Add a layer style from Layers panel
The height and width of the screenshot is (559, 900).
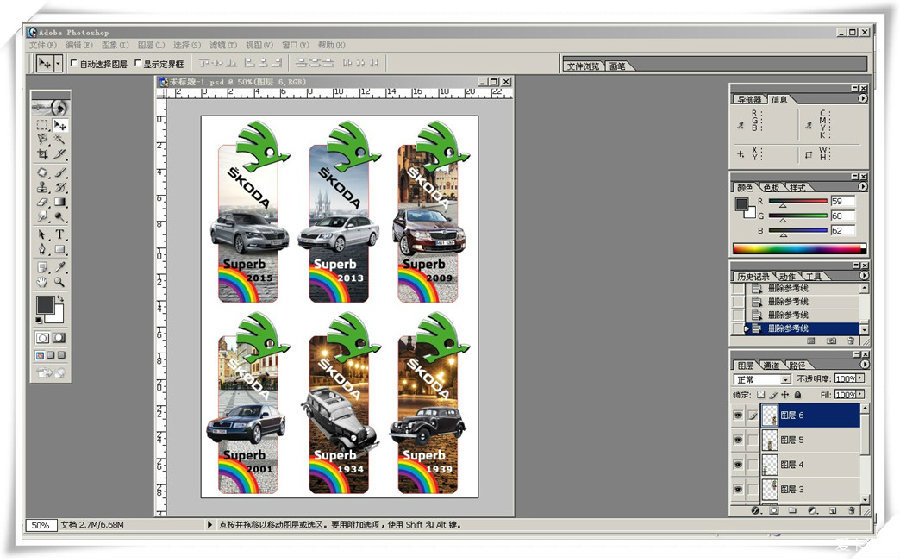pos(755,510)
